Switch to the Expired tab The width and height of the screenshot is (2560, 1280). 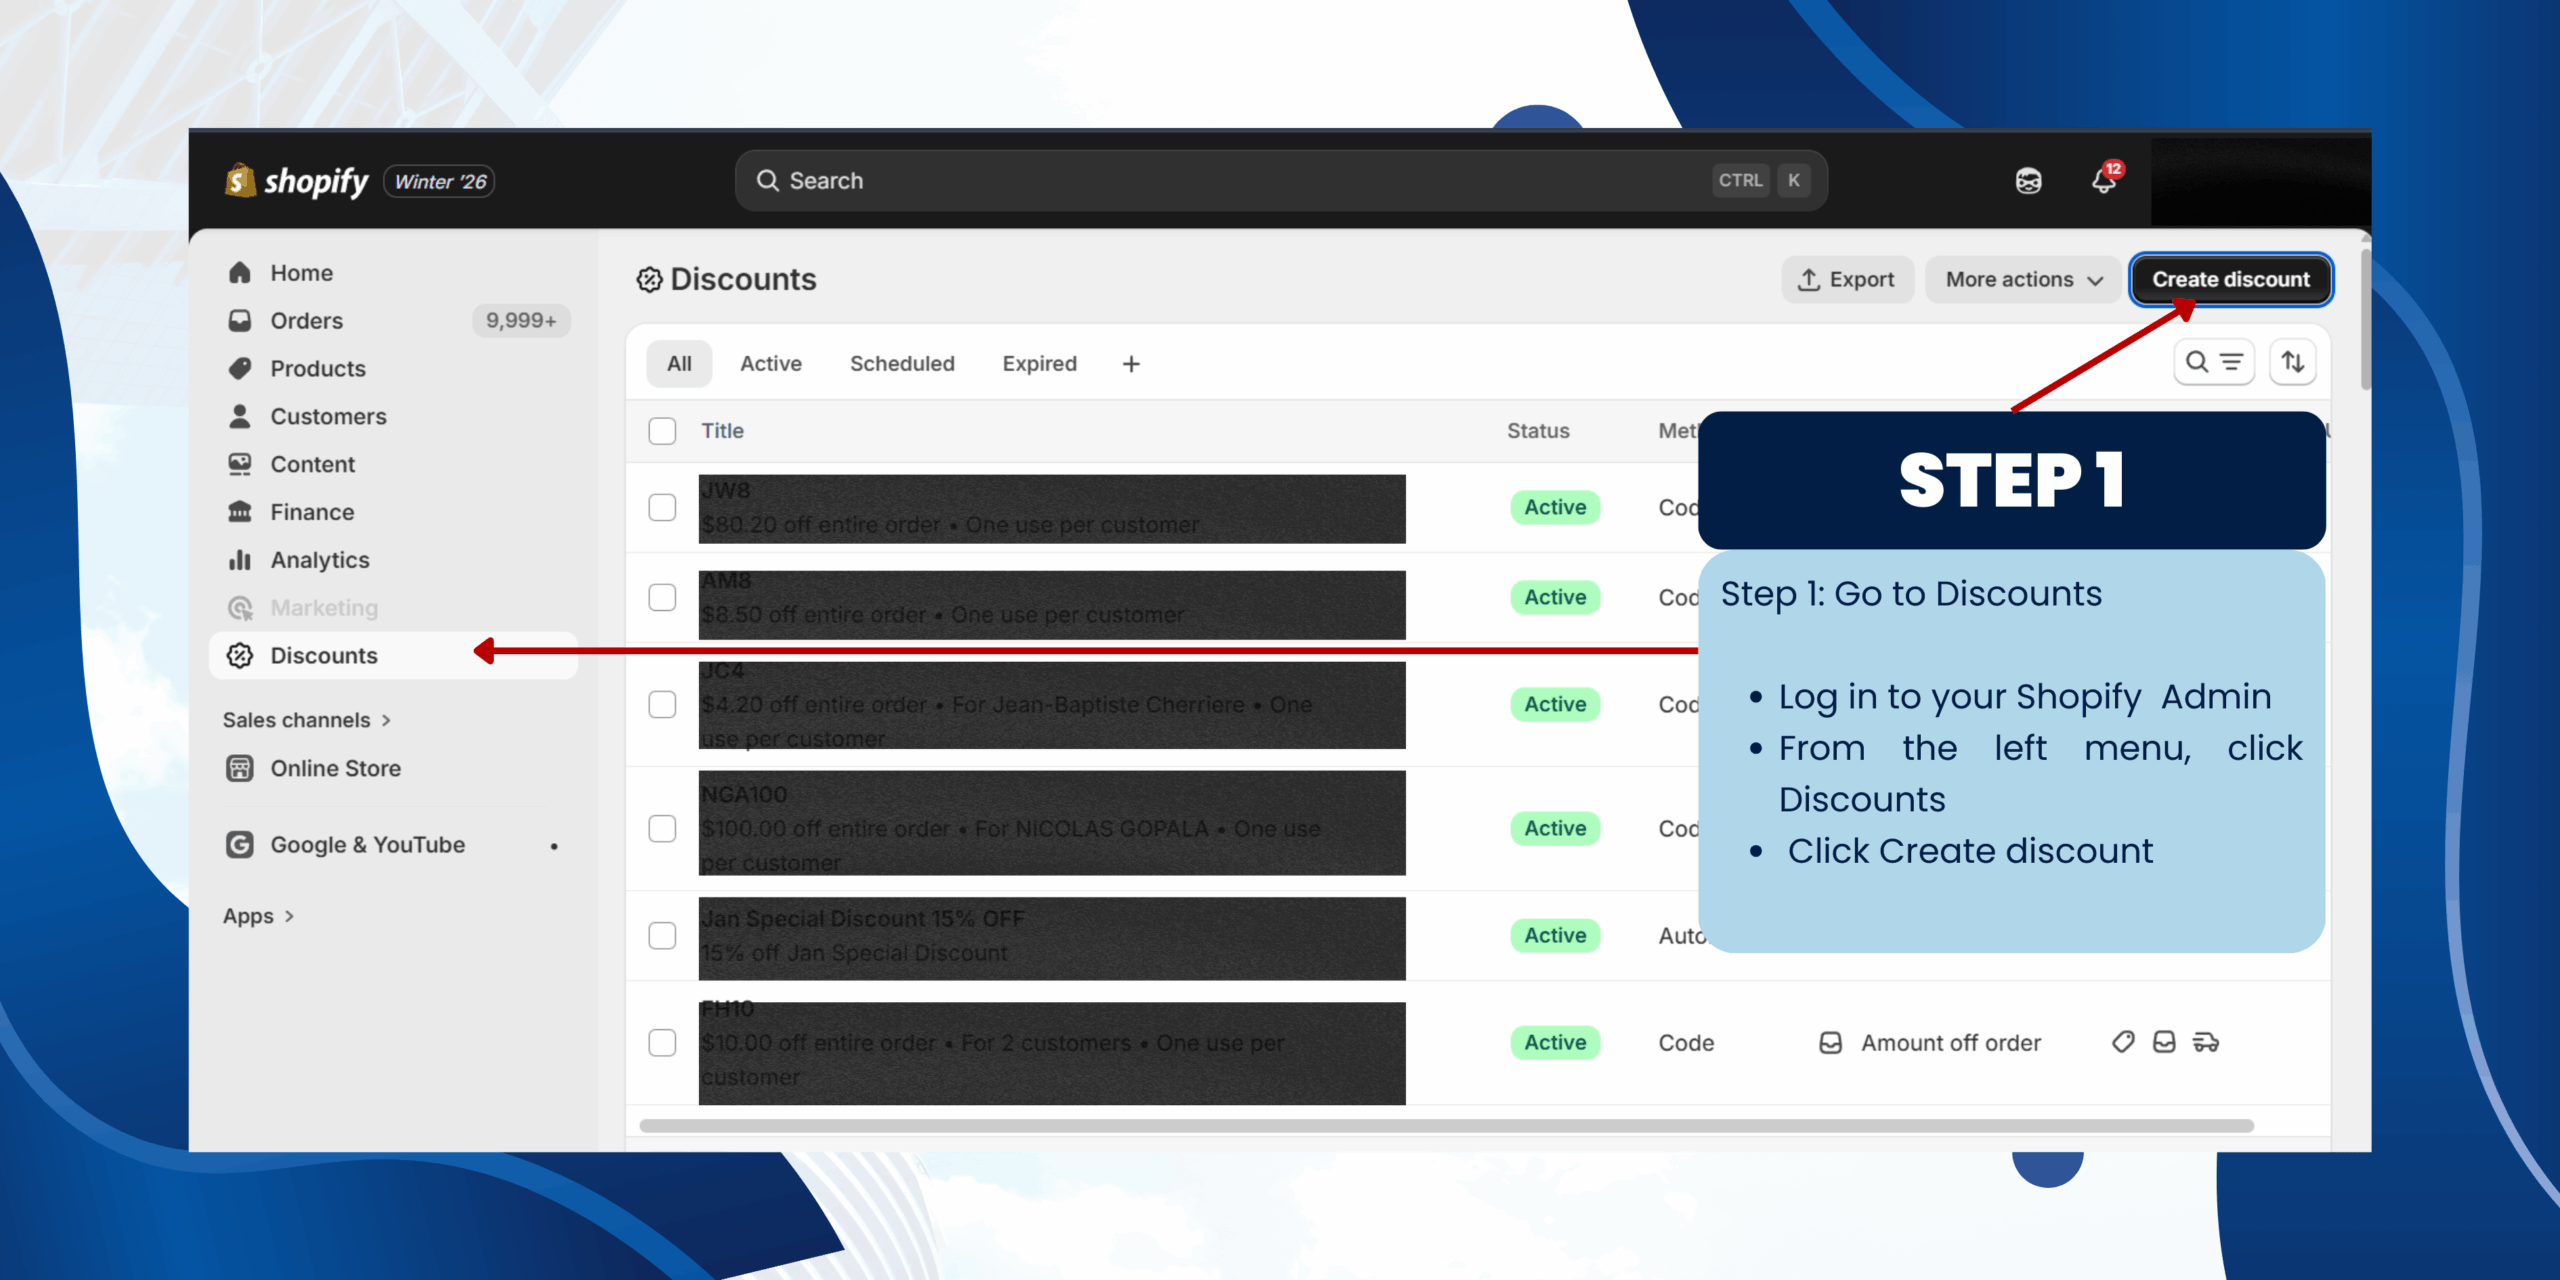tap(1039, 364)
